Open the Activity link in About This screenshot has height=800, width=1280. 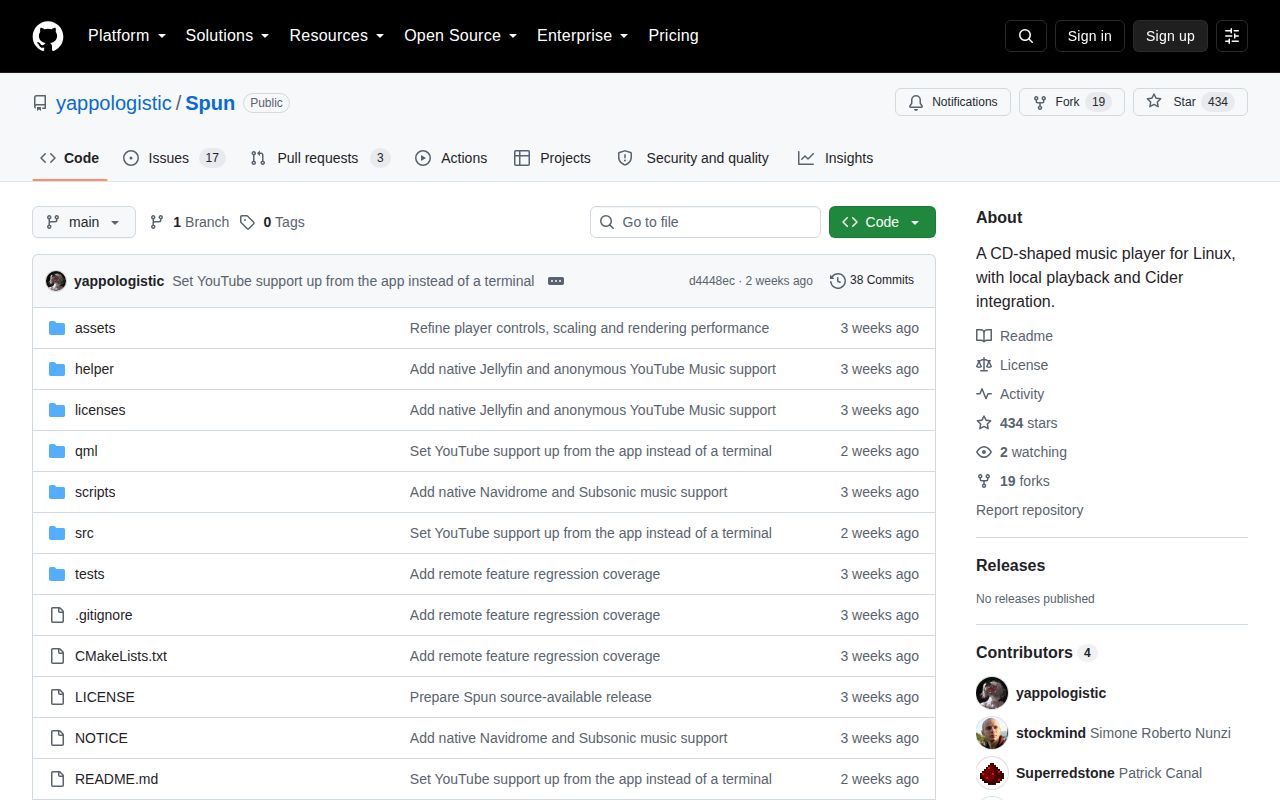pos(1010,394)
